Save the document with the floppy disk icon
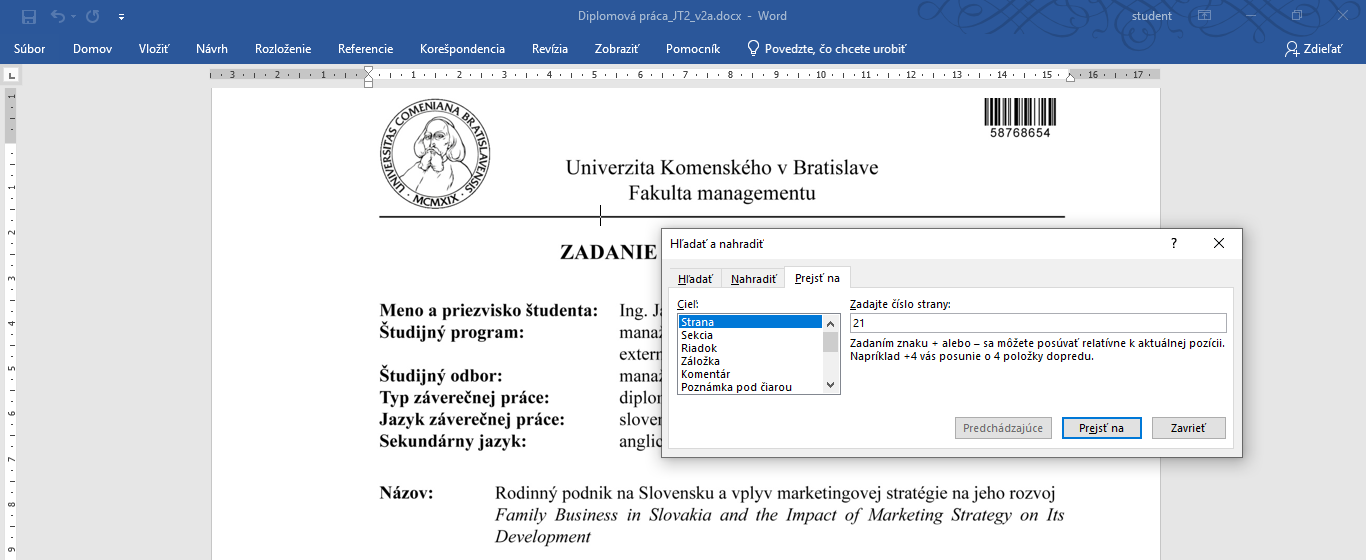Image resolution: width=1366 pixels, height=560 pixels. (29, 16)
